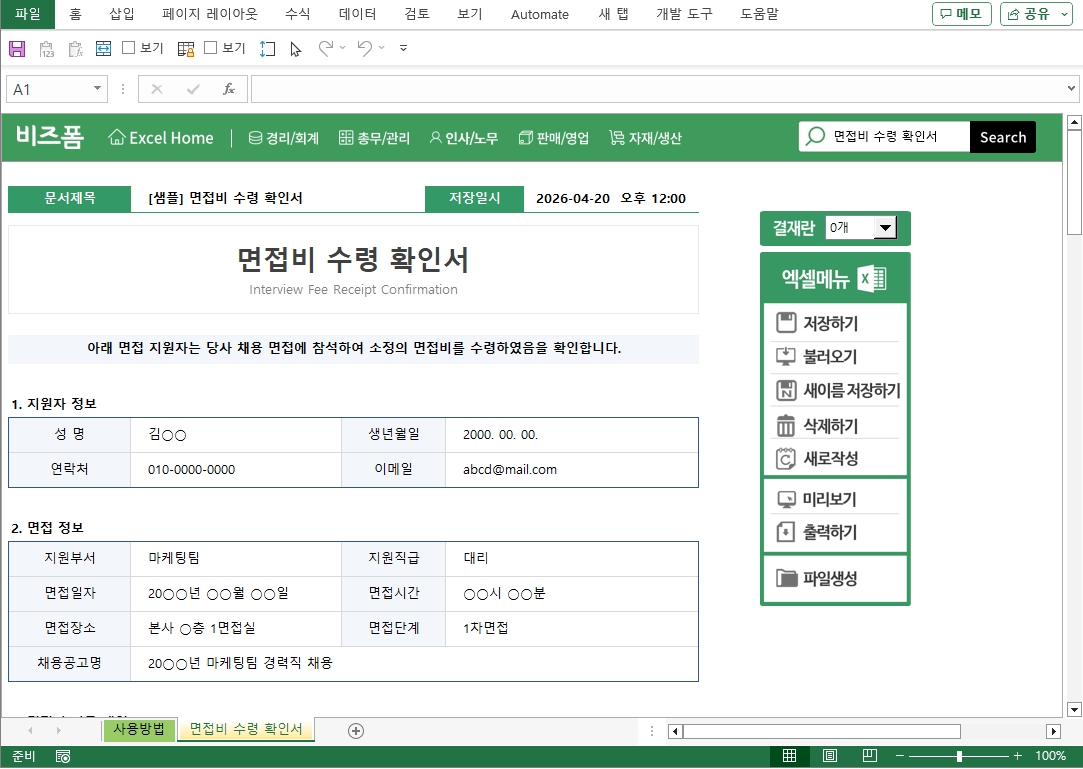Click the 파일생성 folder icon
The width and height of the screenshot is (1083, 769).
coord(786,578)
